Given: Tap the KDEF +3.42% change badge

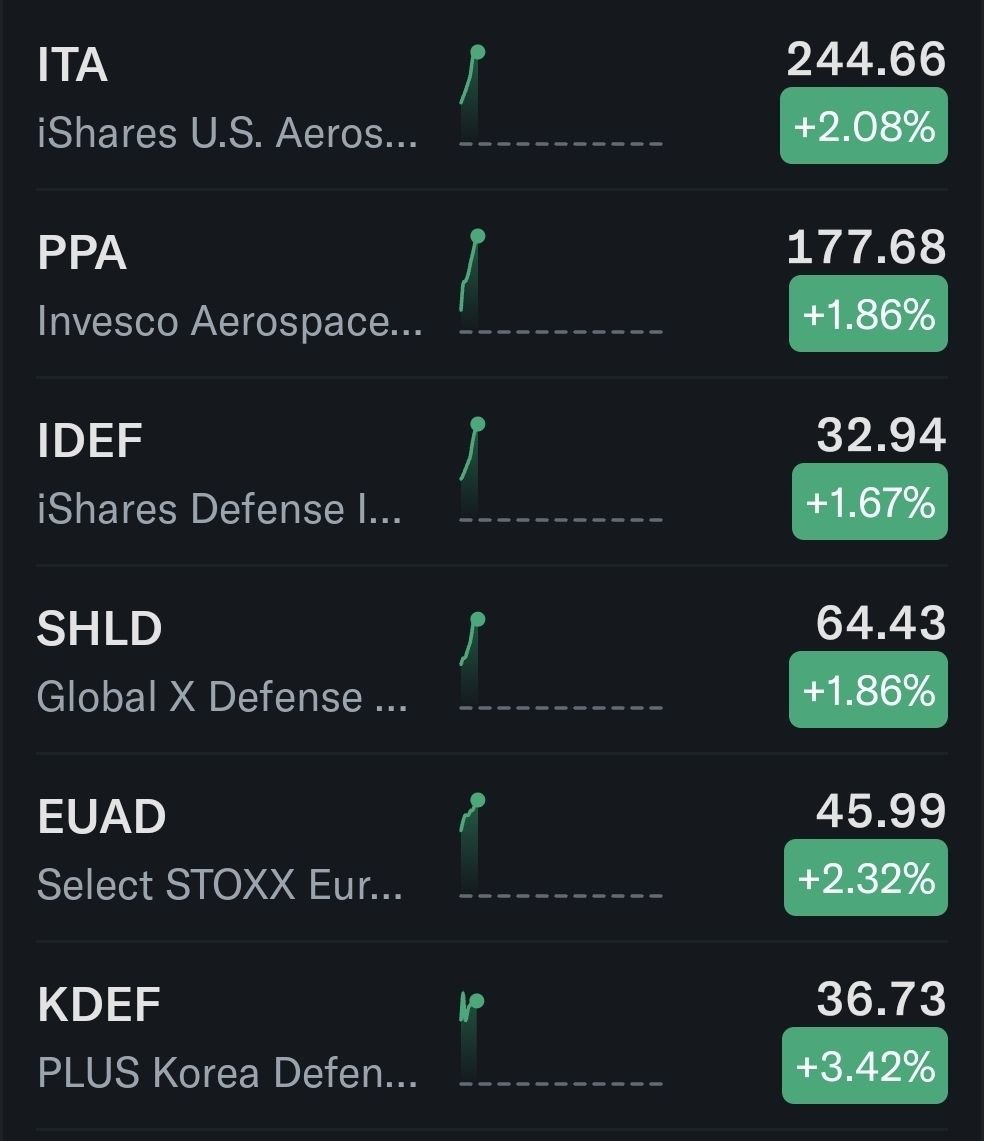Looking at the screenshot, I should click(x=865, y=1065).
